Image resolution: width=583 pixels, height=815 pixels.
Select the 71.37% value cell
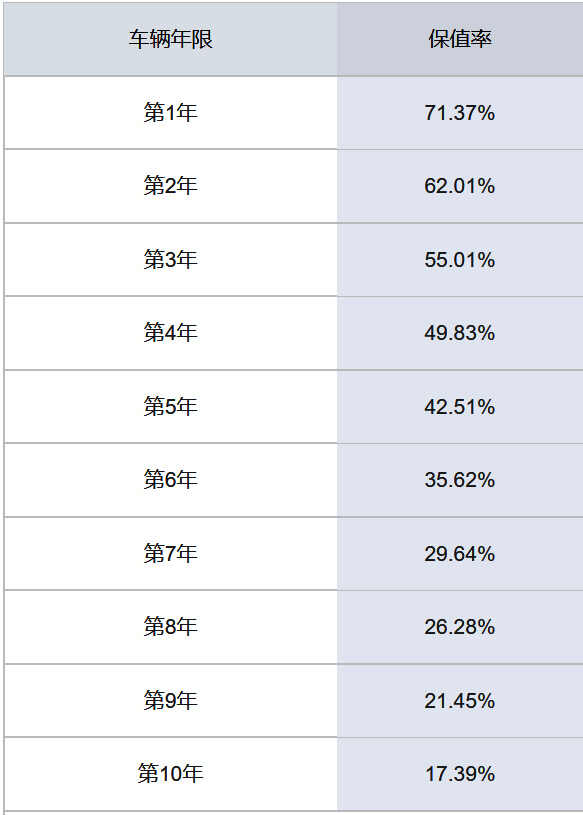[x=460, y=113]
